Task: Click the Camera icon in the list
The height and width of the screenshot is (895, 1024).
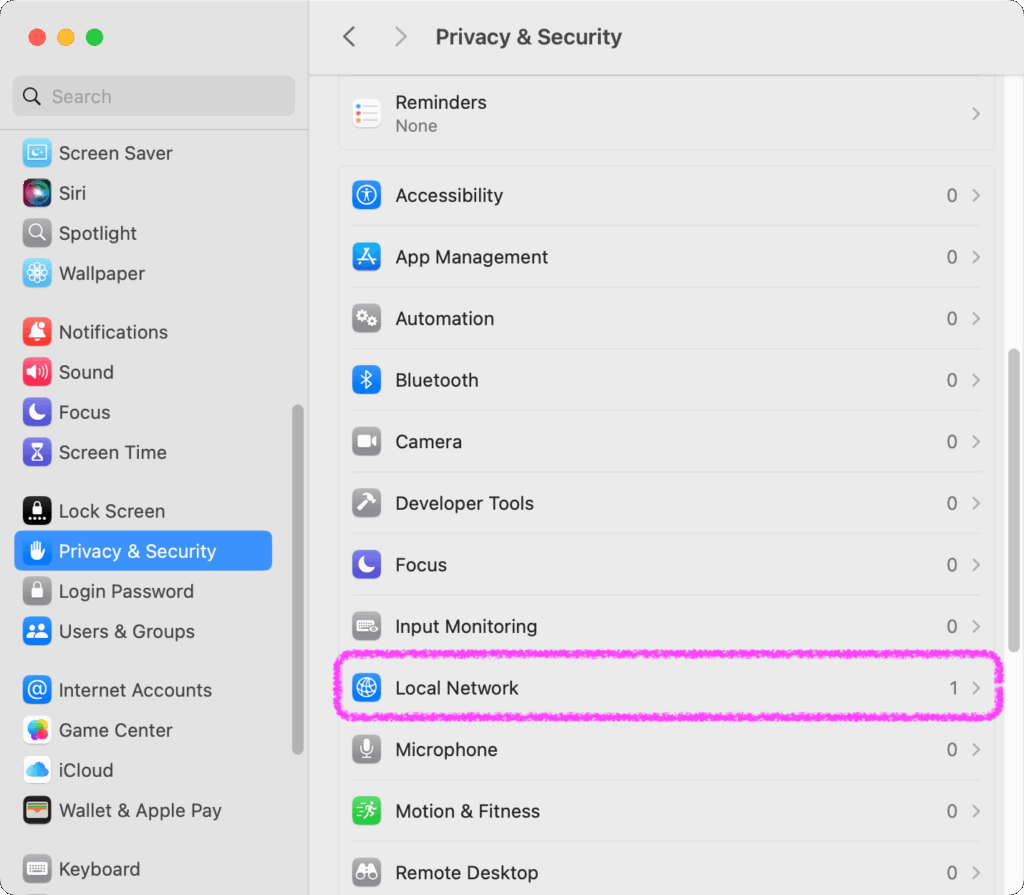Action: pos(366,442)
